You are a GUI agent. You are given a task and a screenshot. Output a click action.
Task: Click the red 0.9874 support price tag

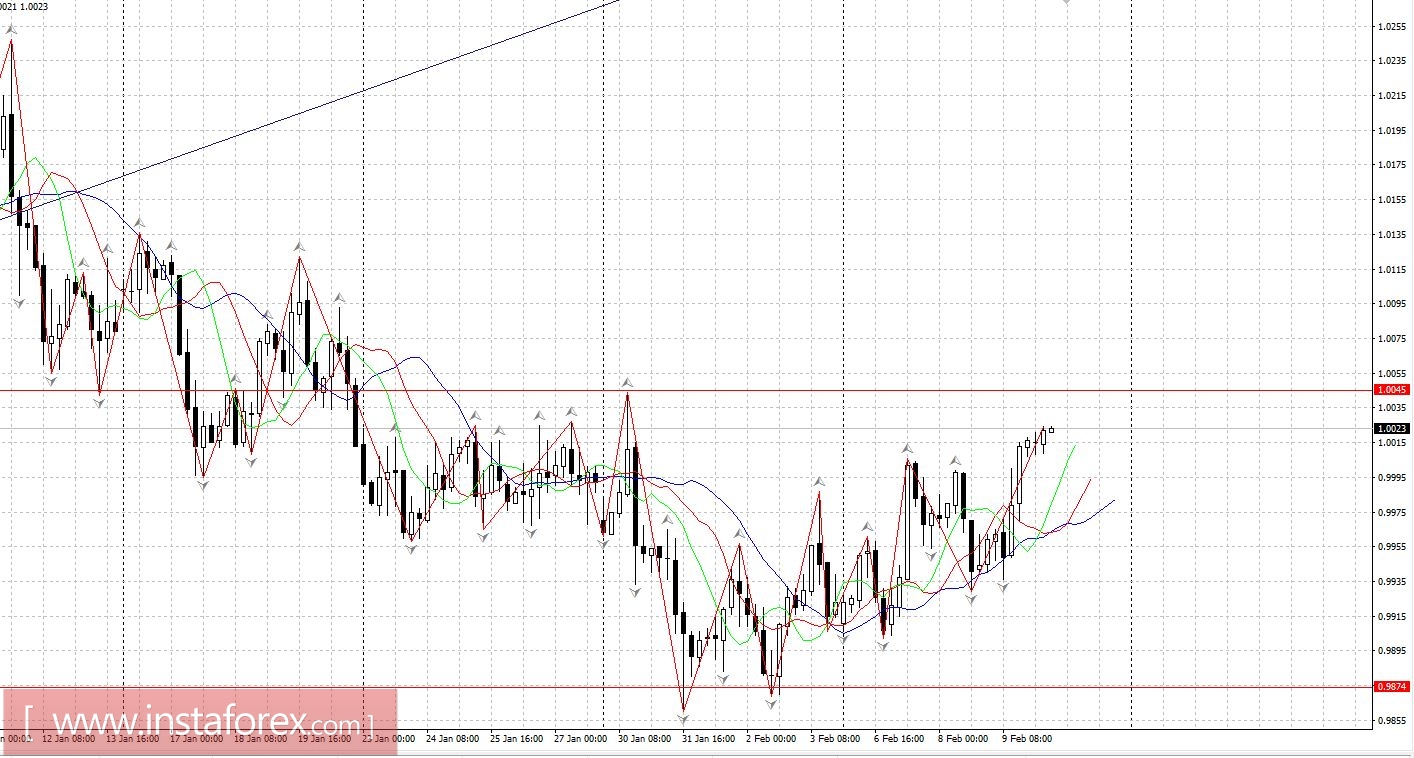(x=1392, y=687)
